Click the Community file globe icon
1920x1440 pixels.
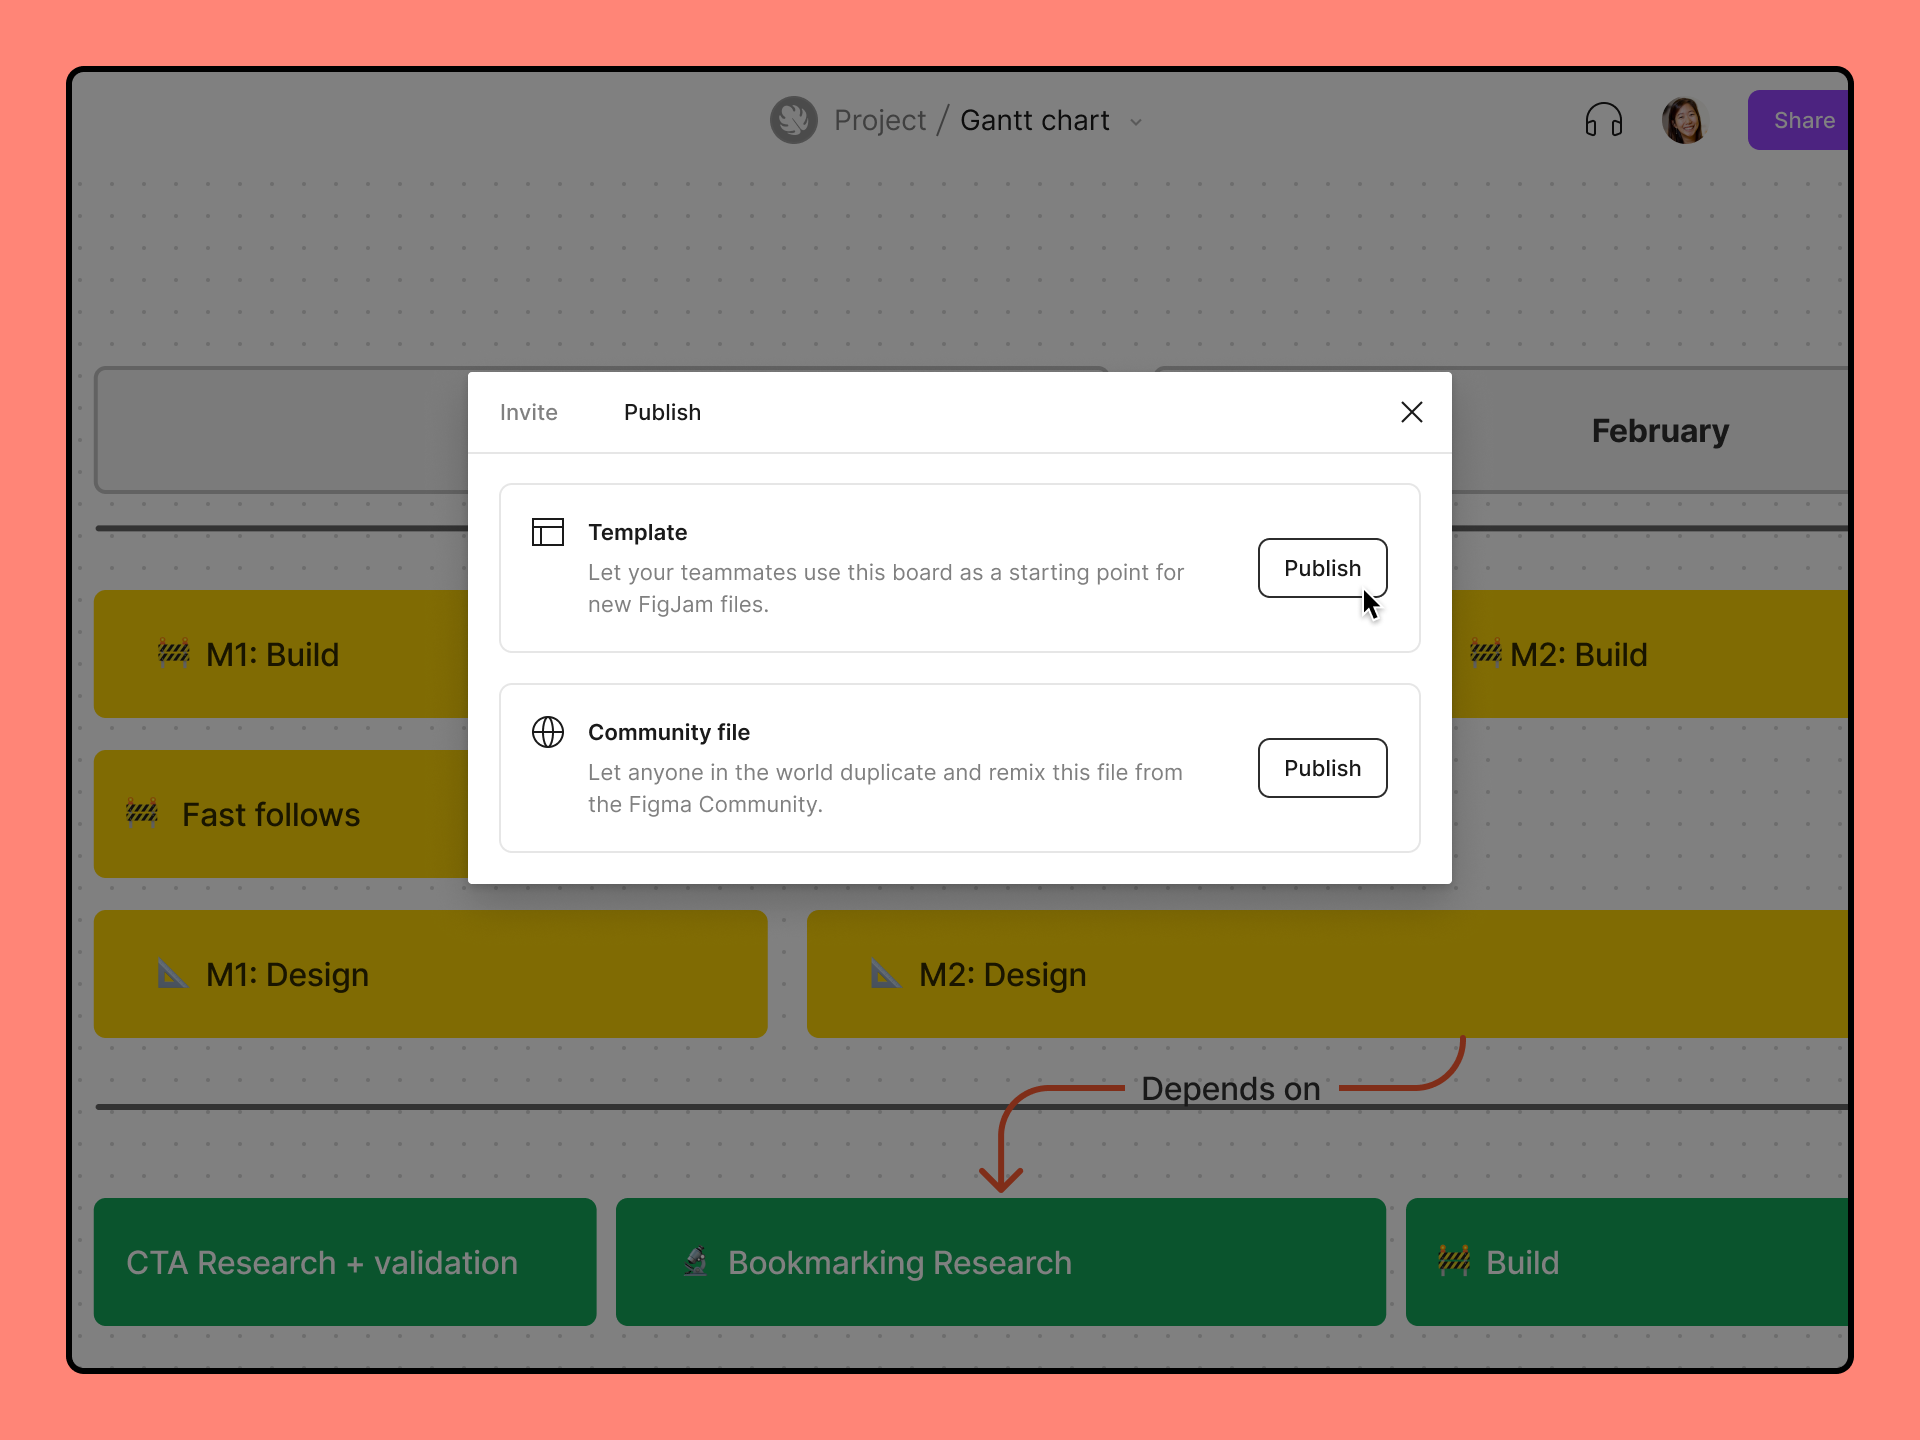pyautogui.click(x=547, y=732)
